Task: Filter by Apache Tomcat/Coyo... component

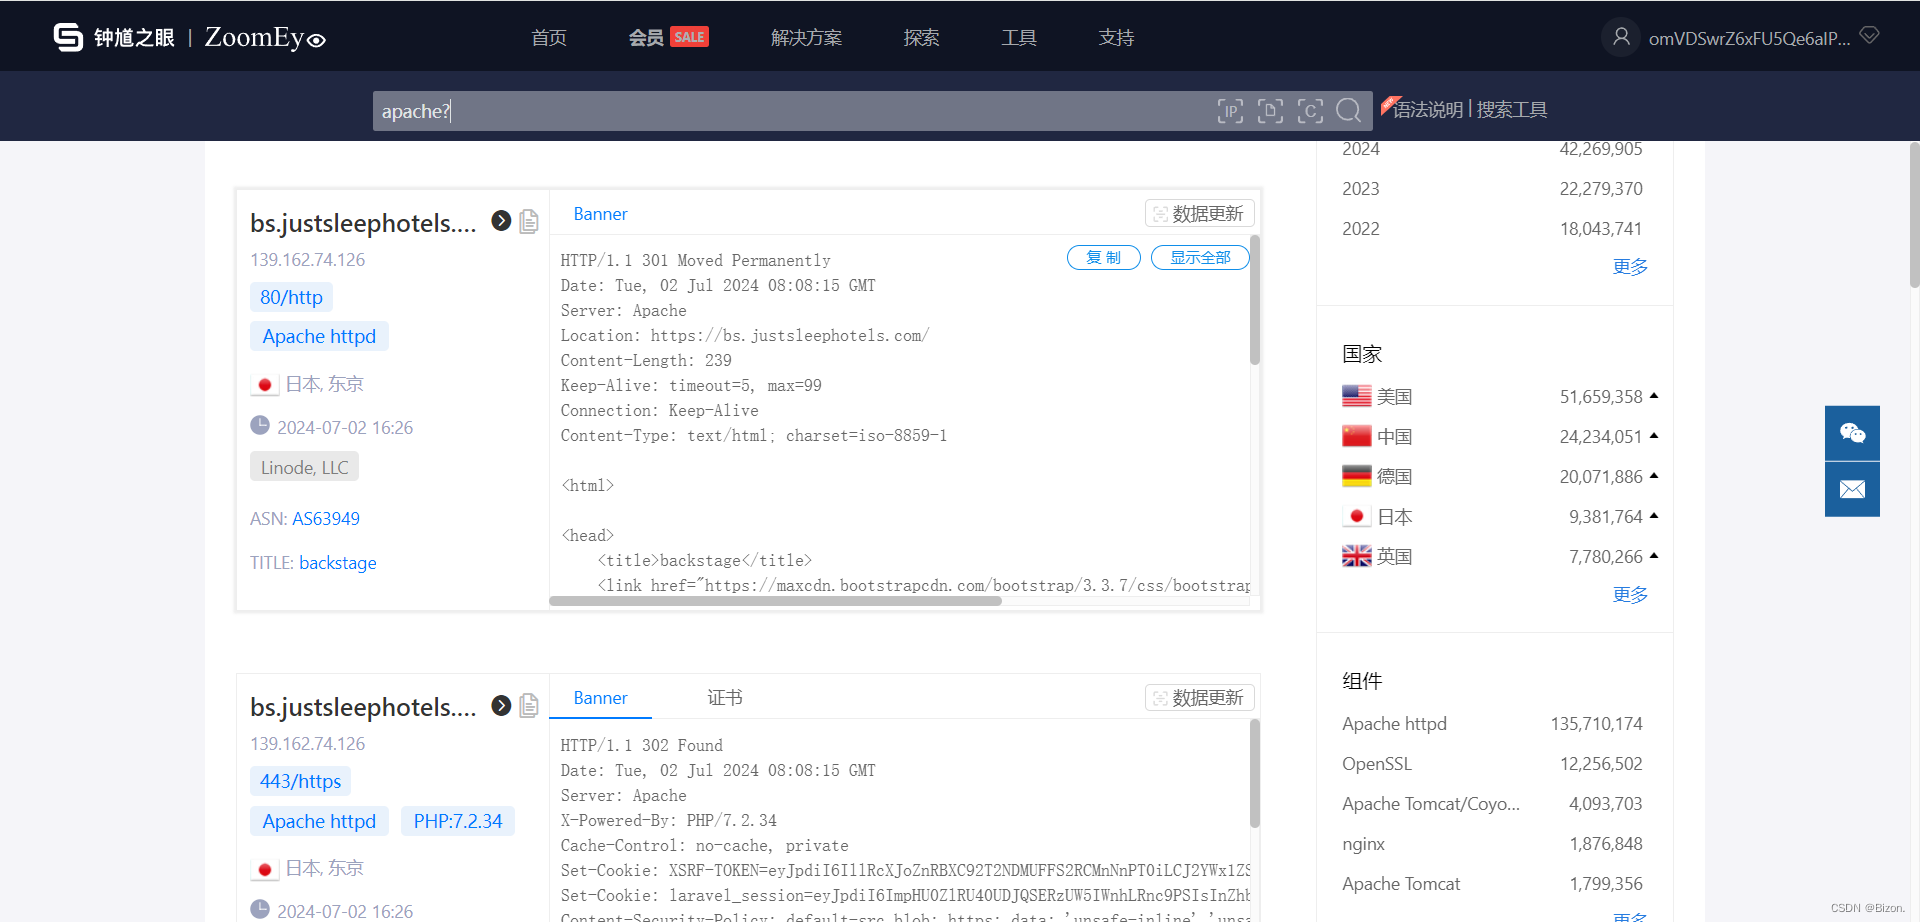Action: 1431,804
